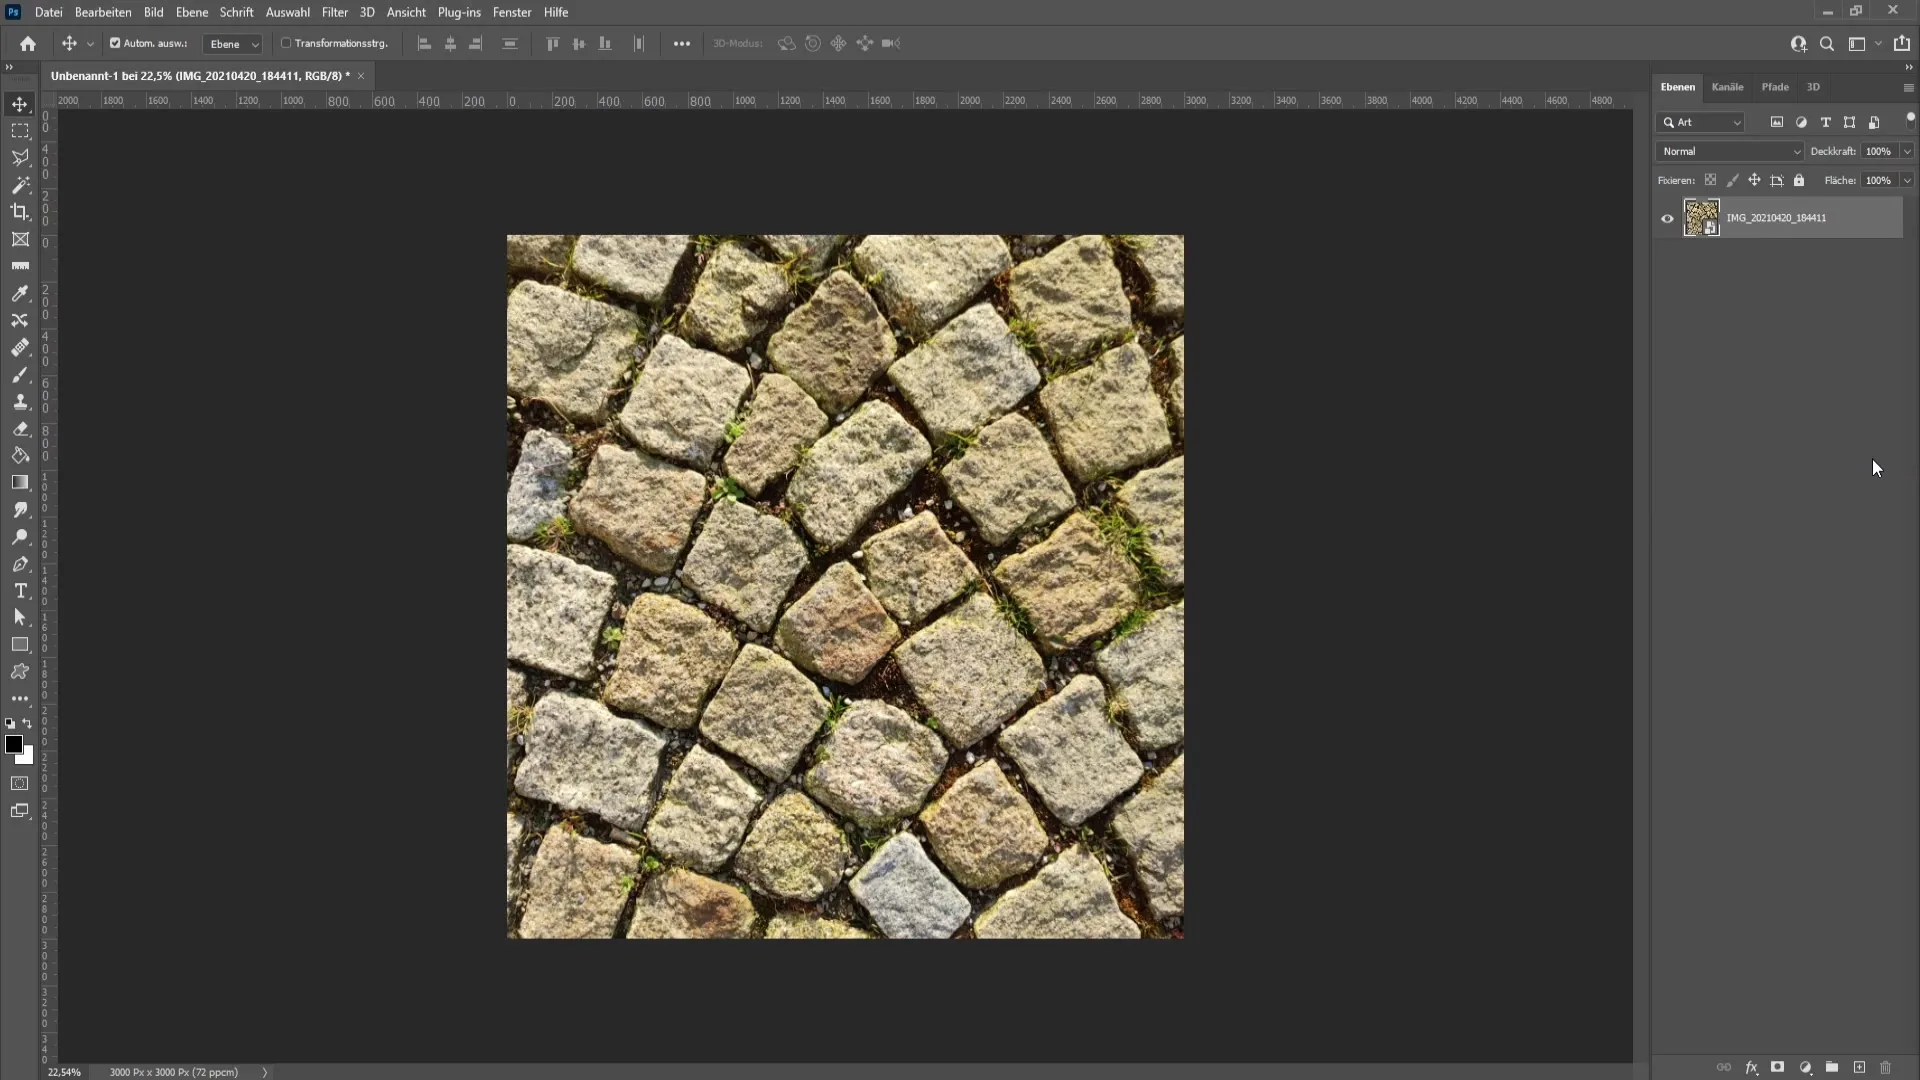Viewport: 1920px width, 1080px height.
Task: Click the Healing Brush tool
Action: (20, 347)
